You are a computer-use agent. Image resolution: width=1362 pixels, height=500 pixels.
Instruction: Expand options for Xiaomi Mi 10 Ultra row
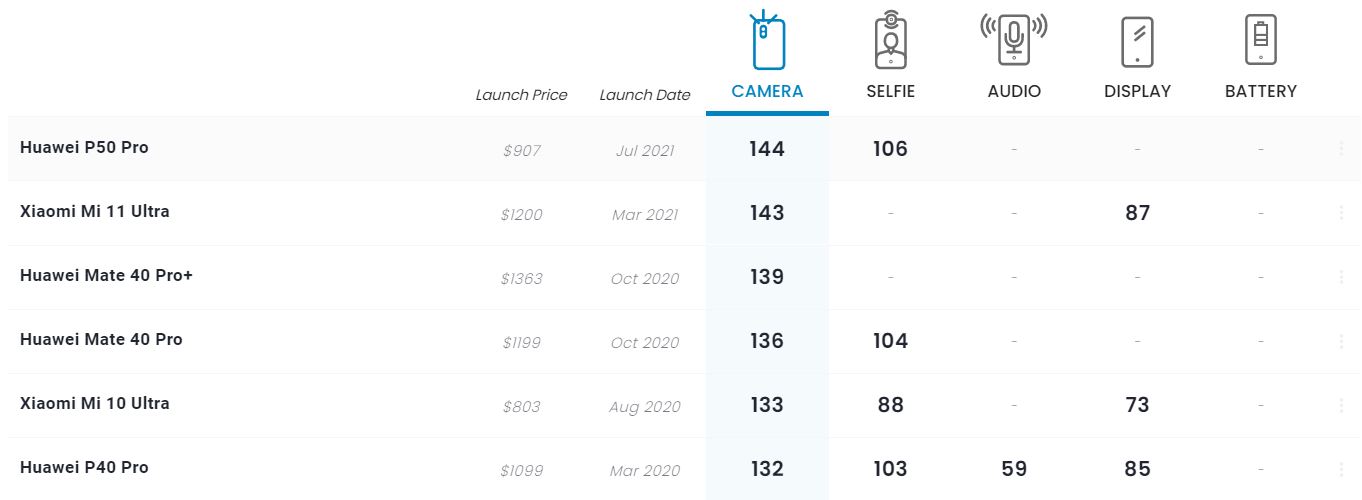click(1341, 405)
